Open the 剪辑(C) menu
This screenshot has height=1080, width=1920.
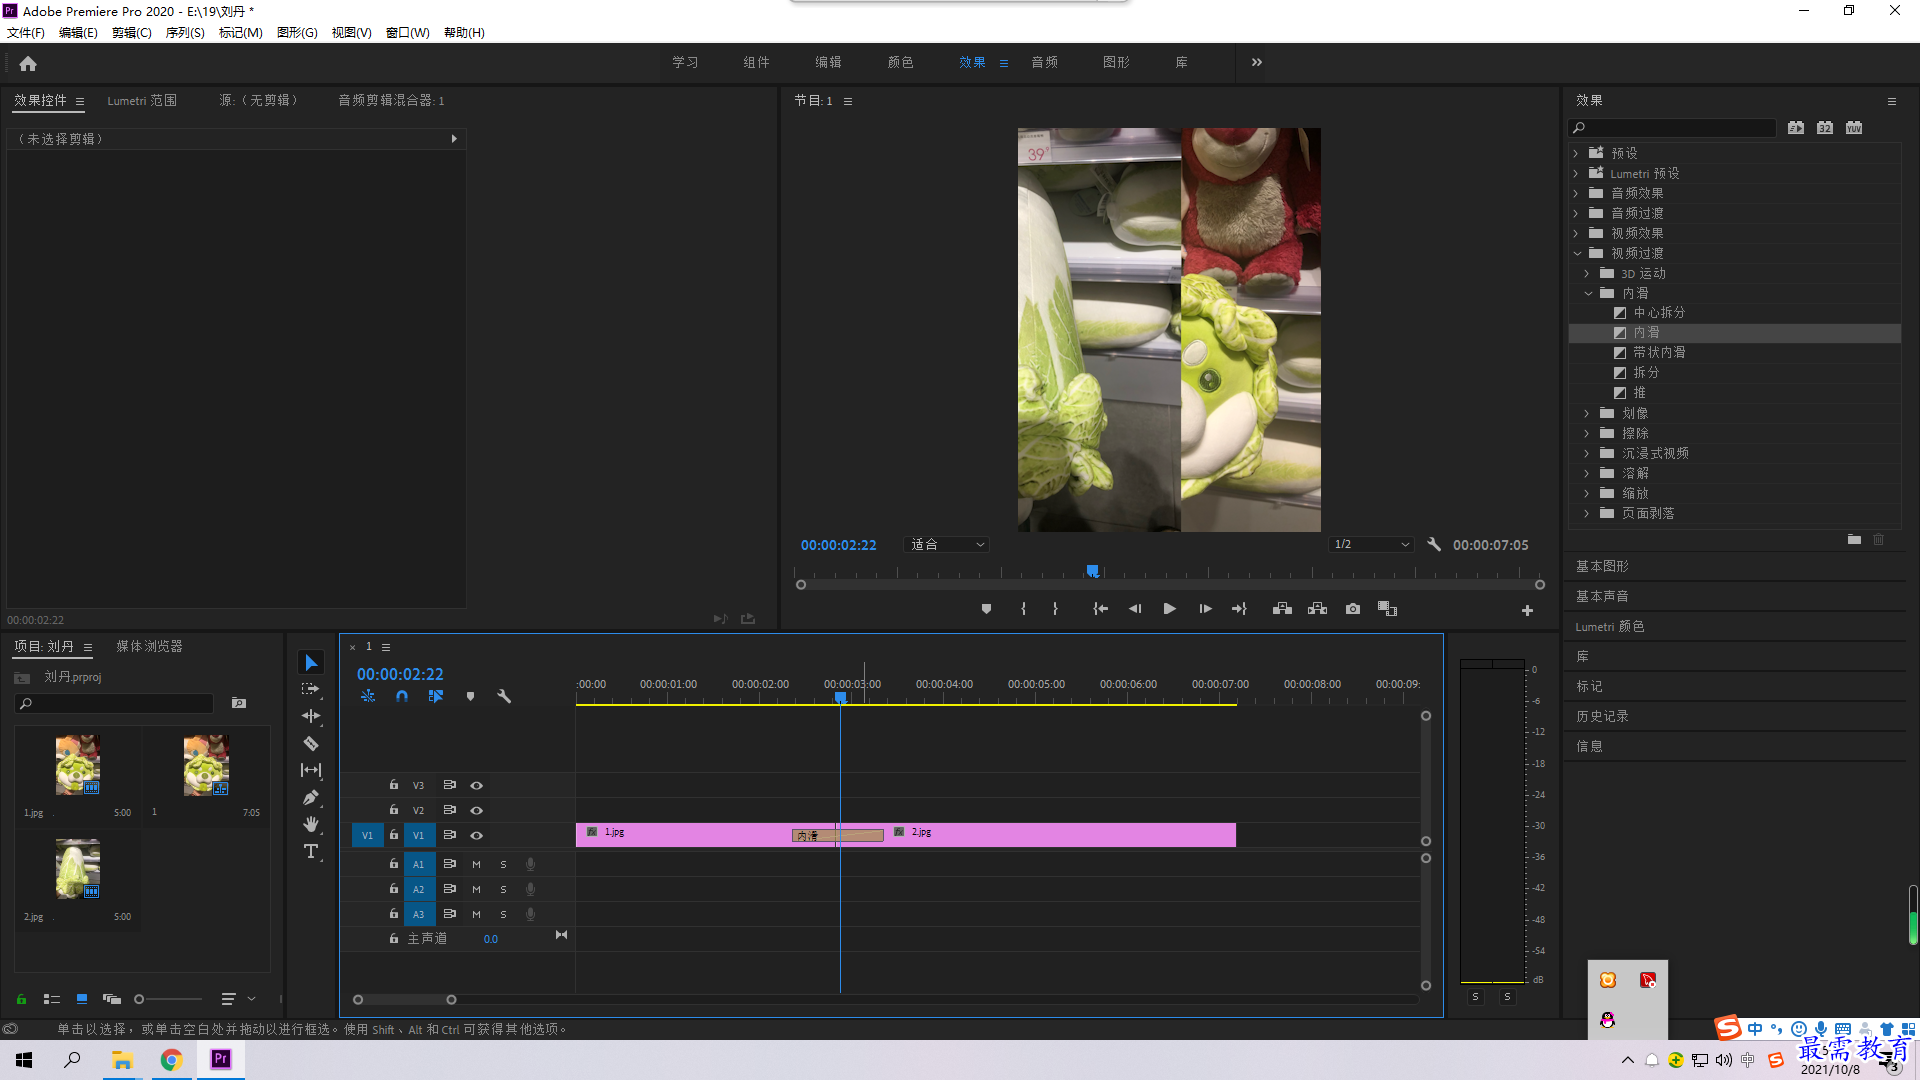(x=132, y=32)
